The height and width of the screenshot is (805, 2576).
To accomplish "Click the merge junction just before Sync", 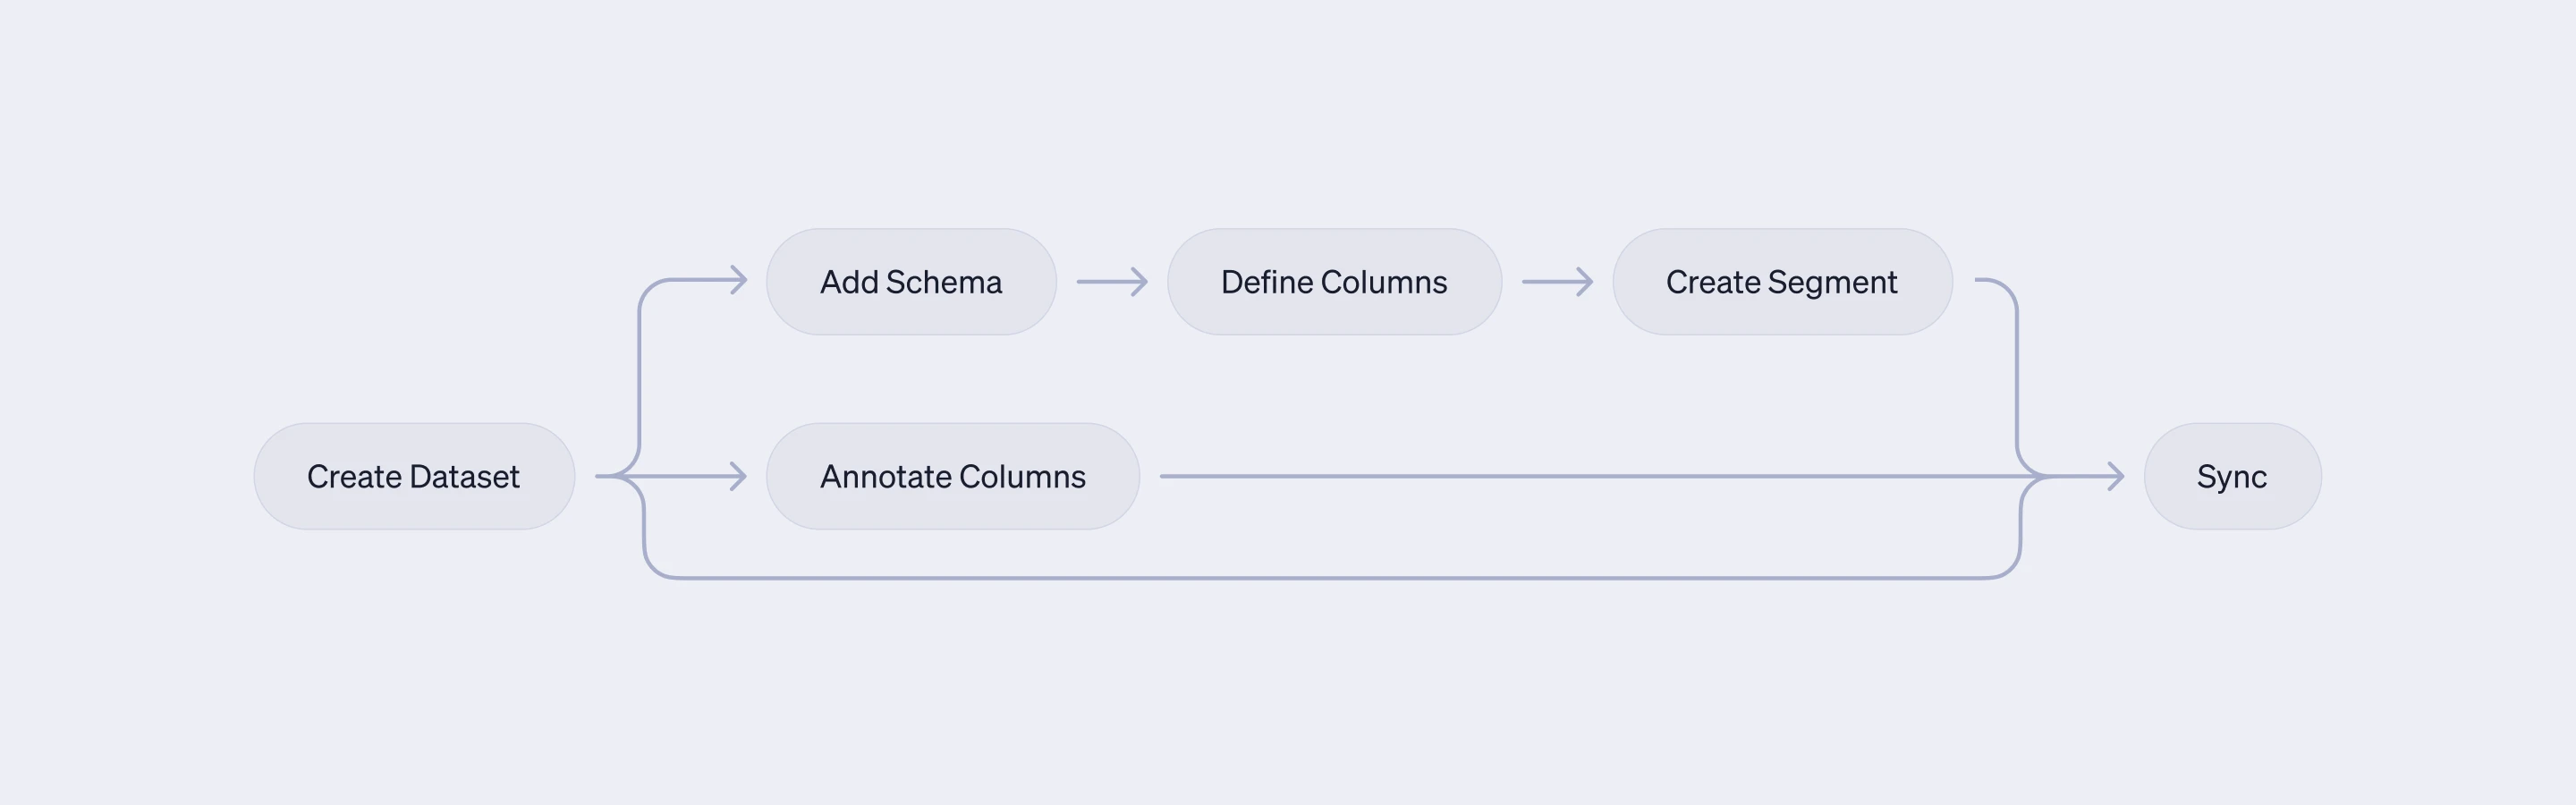I will coord(2040,476).
